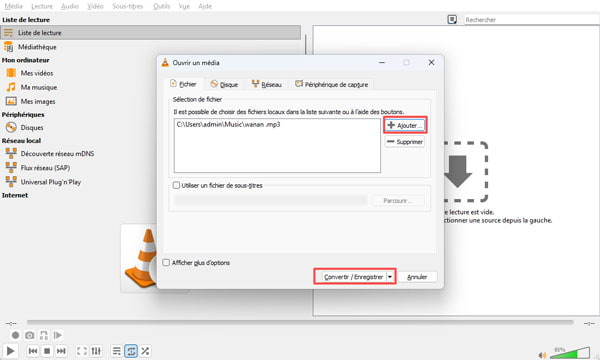The image size is (600, 360).
Task: Open the Audio menu
Action: 70,6
